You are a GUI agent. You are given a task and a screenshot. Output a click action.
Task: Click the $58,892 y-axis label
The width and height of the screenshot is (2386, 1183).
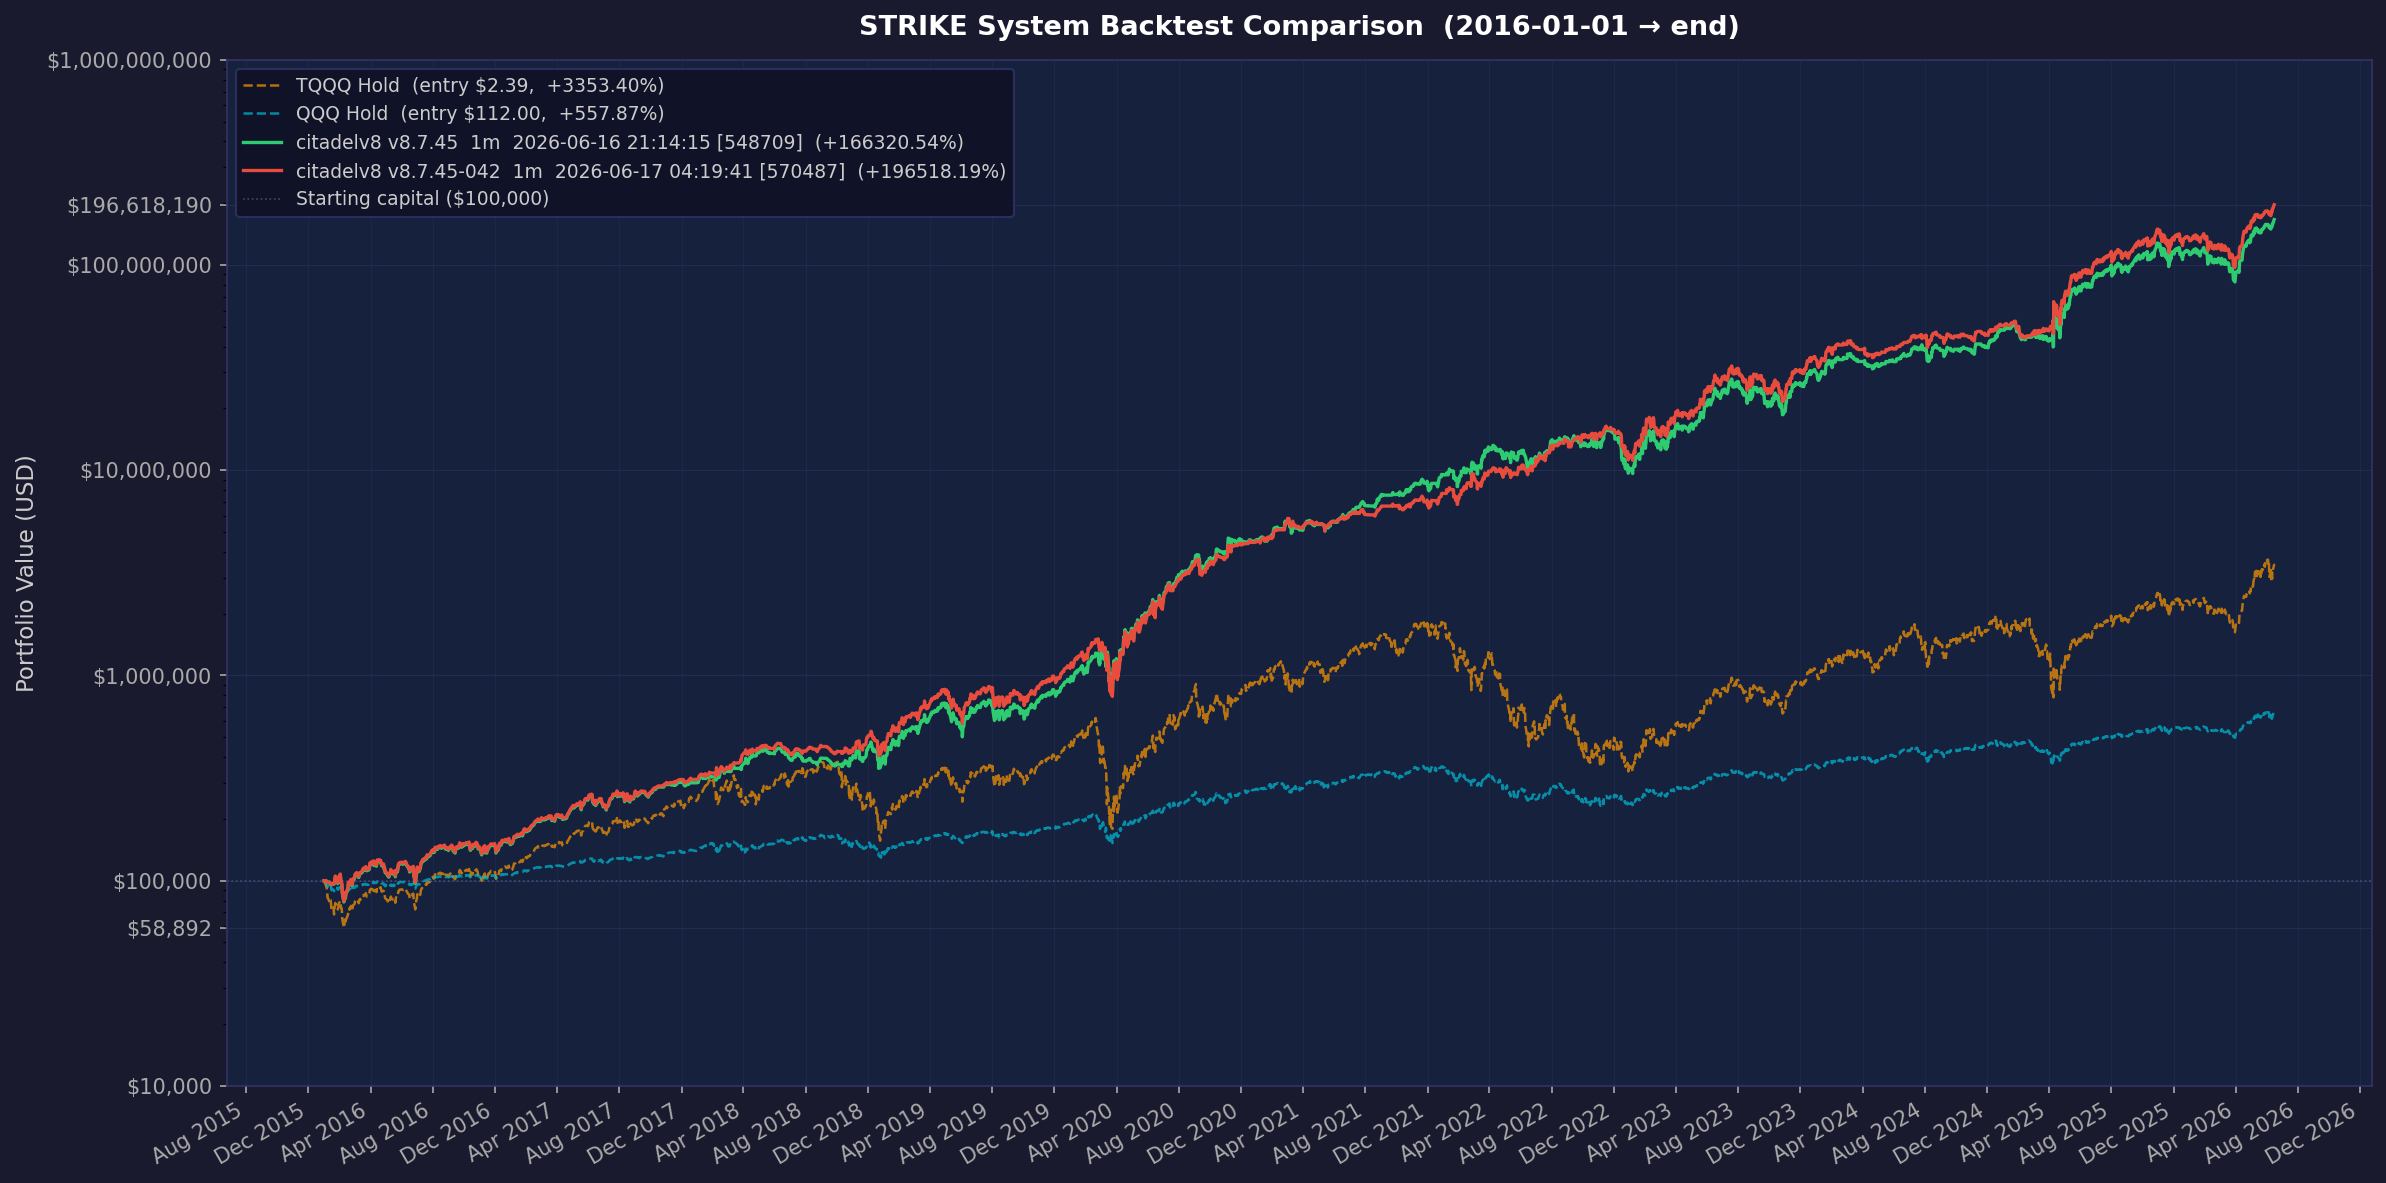pos(169,929)
